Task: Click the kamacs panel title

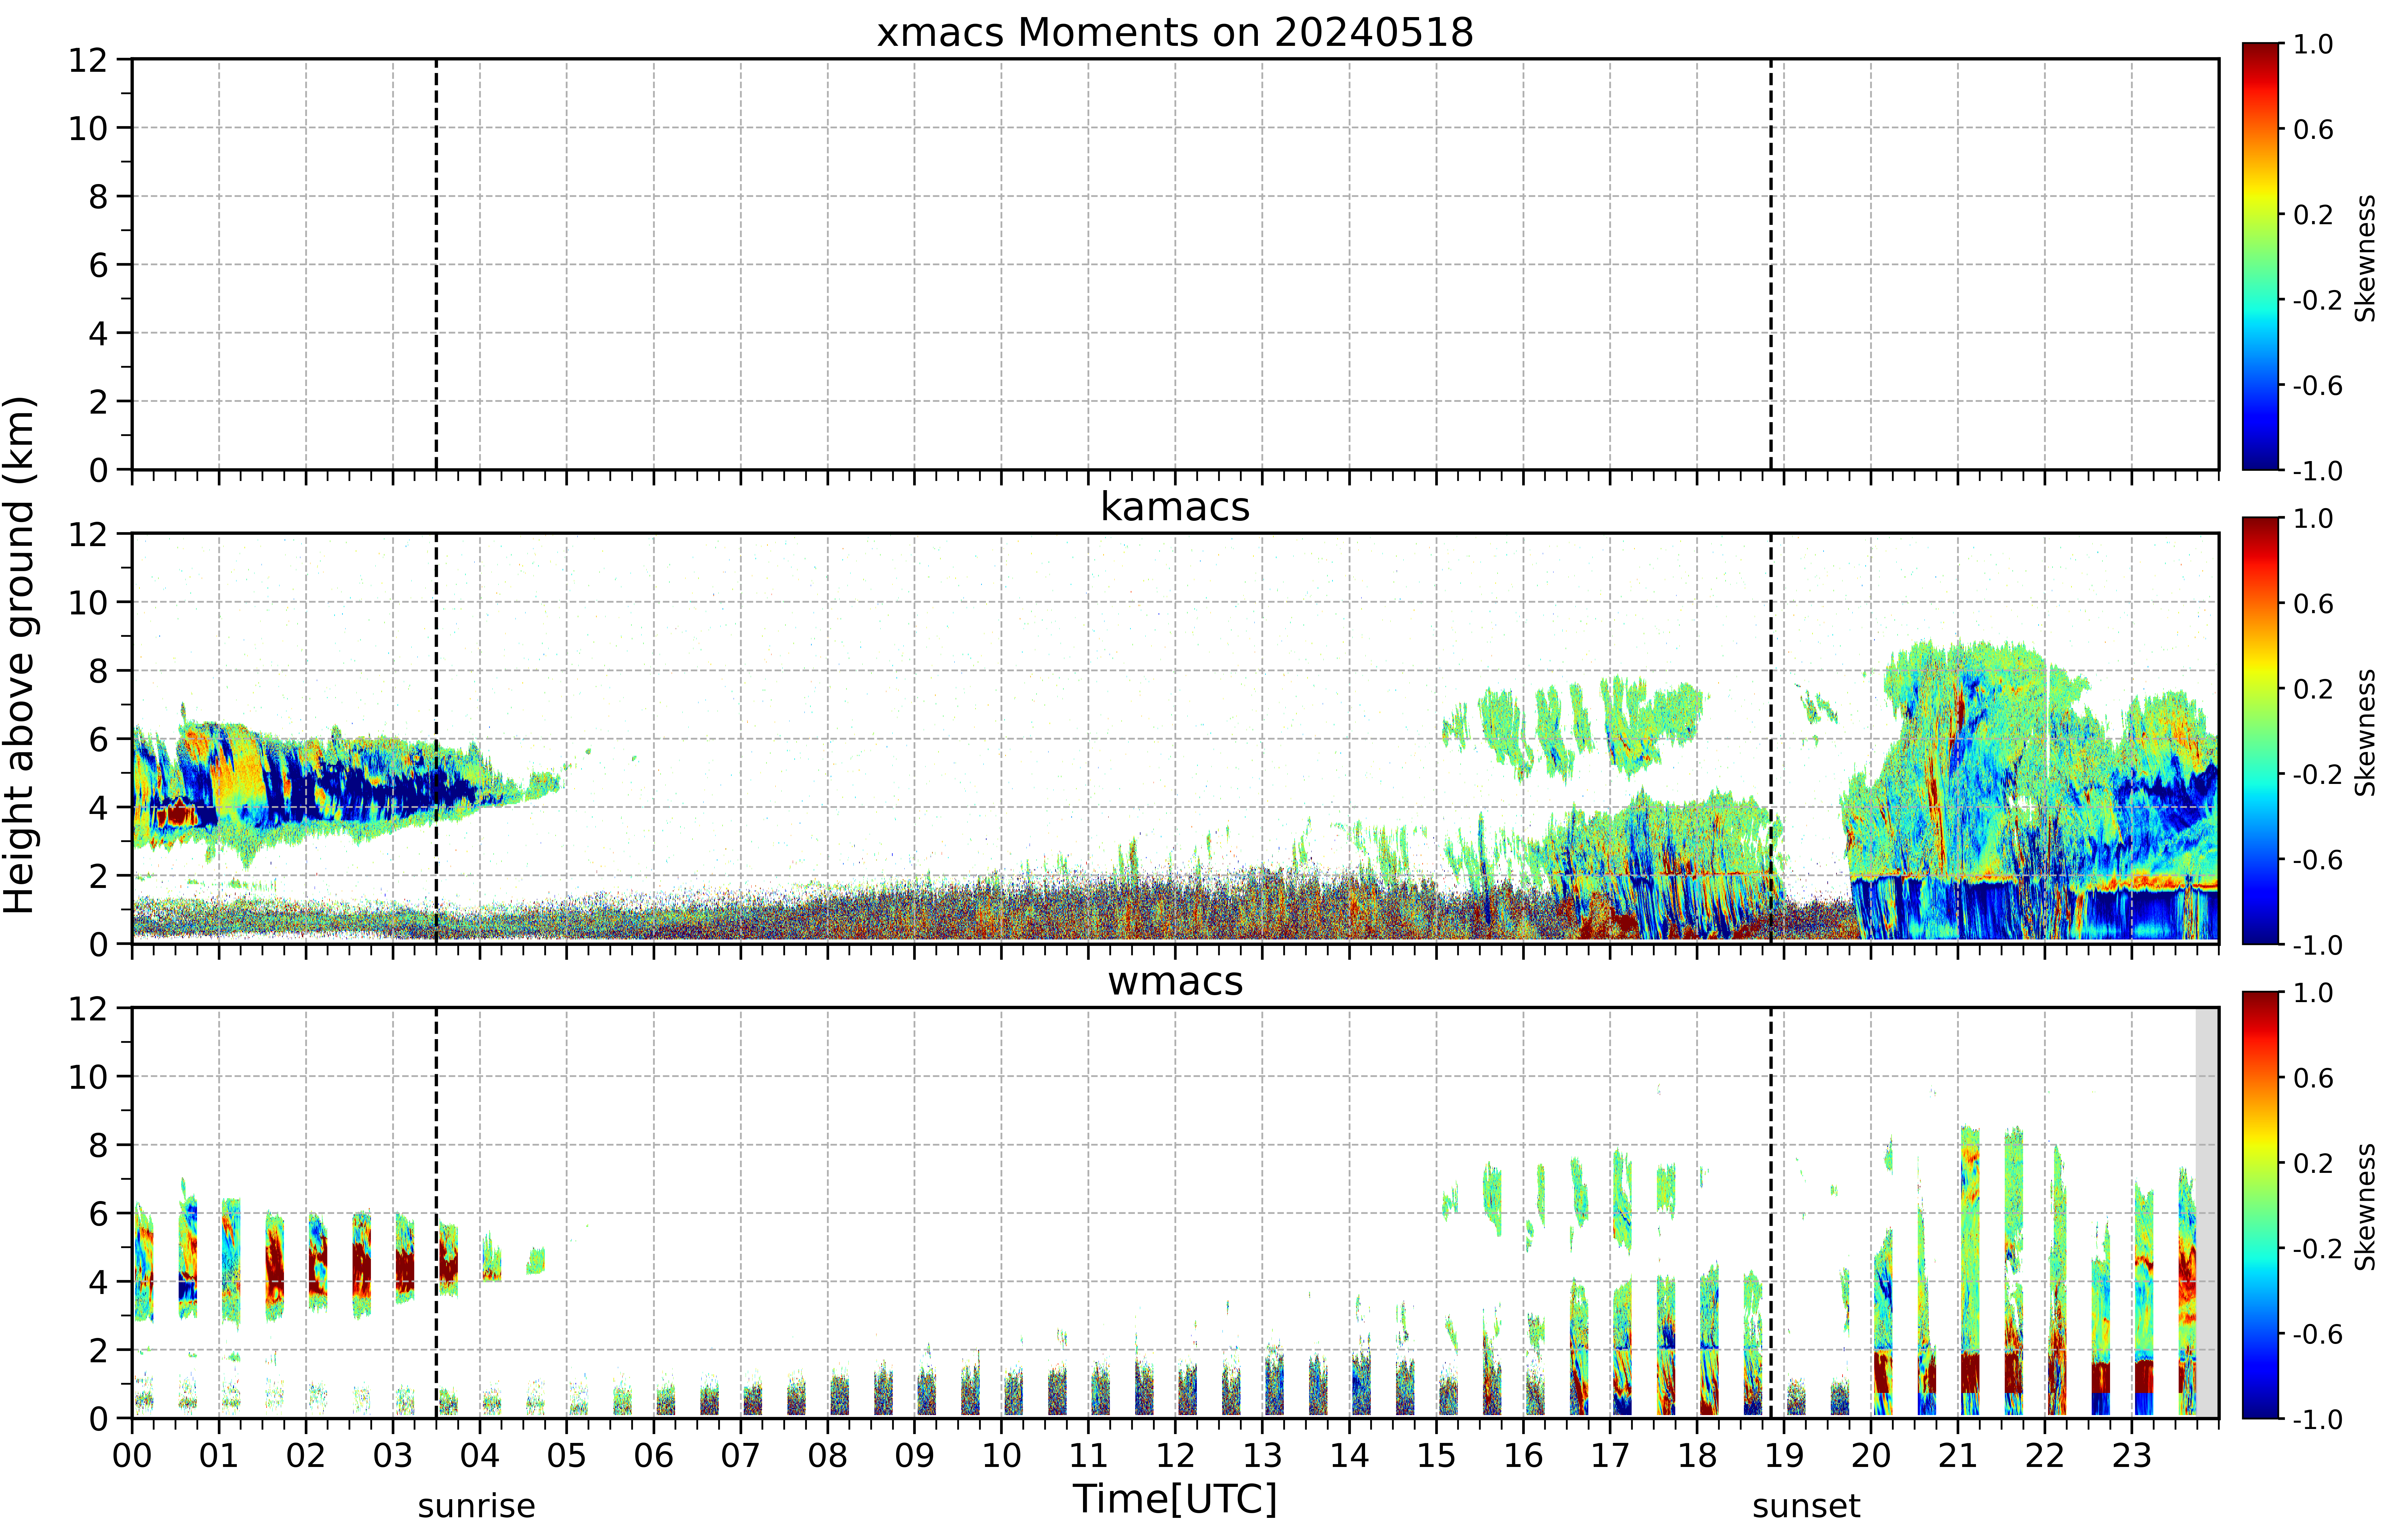Action: click(1175, 507)
